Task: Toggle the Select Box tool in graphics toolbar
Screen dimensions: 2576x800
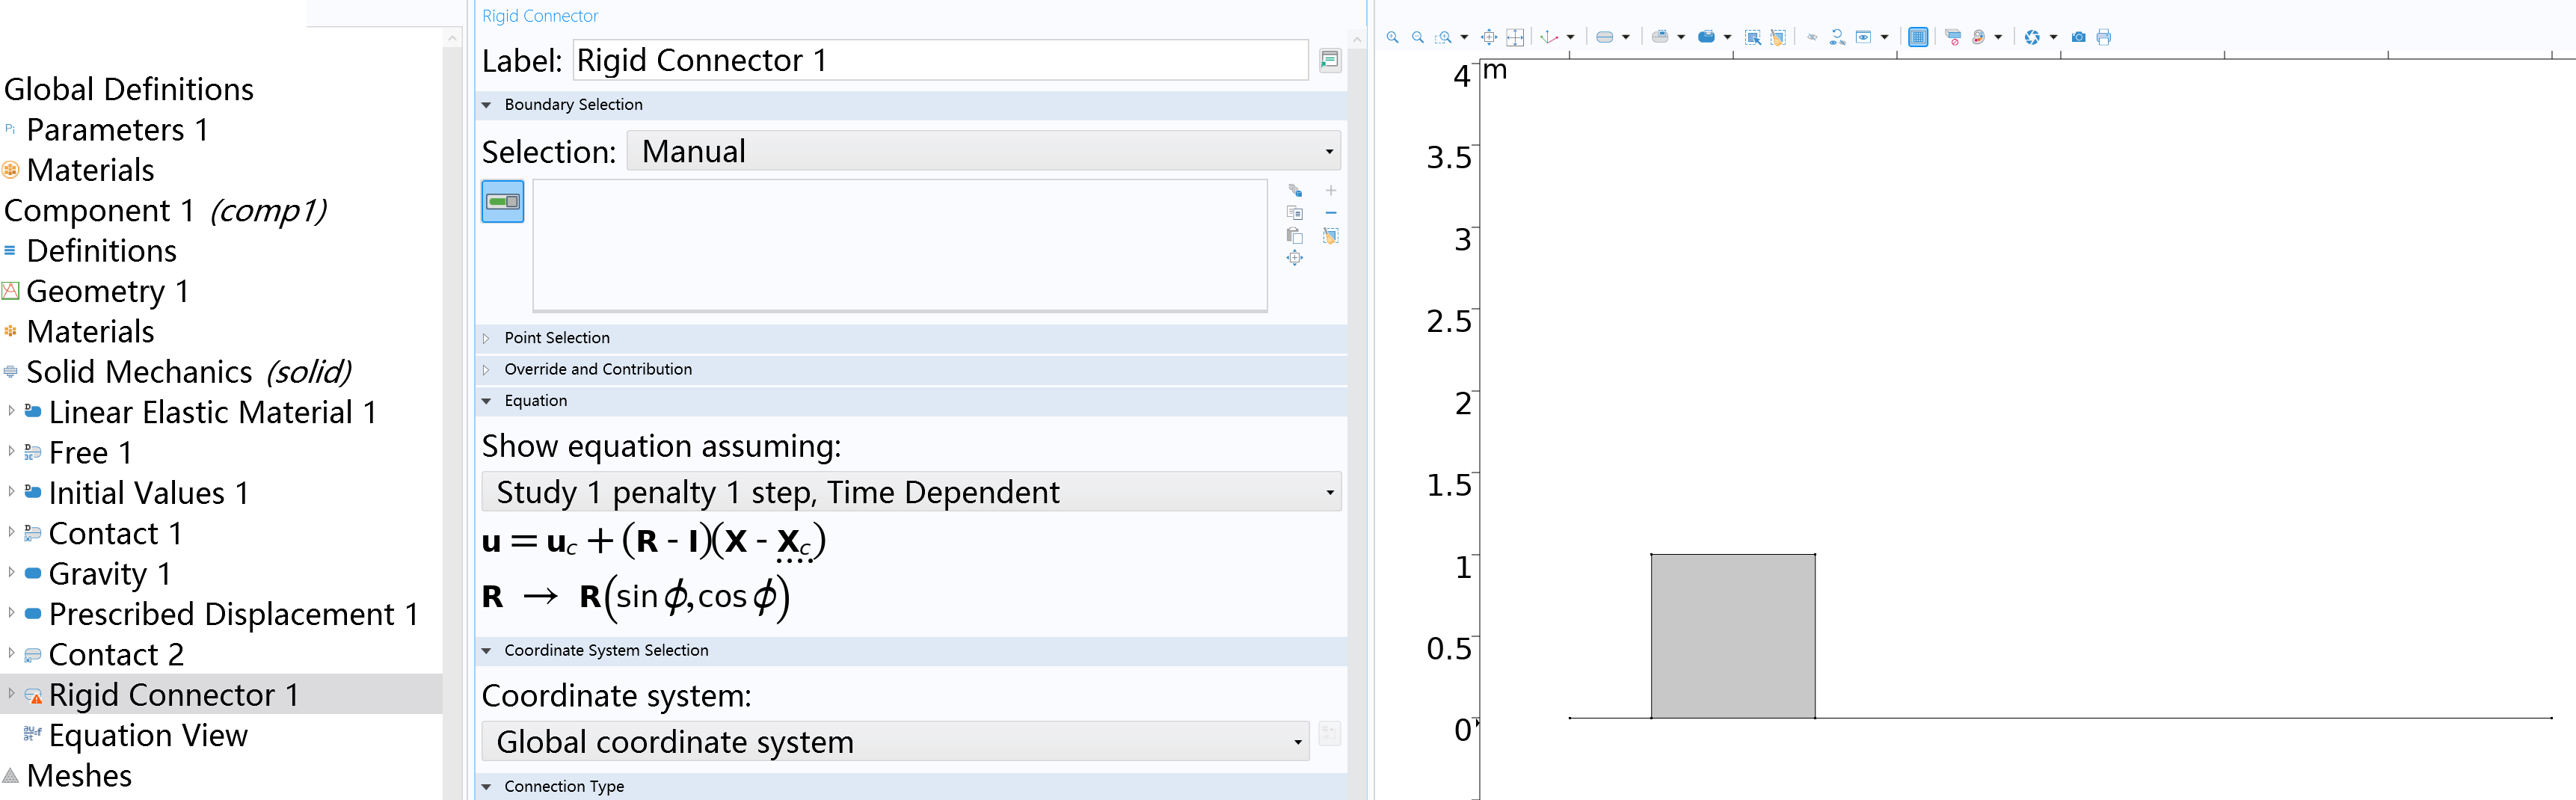Action: coord(1752,37)
